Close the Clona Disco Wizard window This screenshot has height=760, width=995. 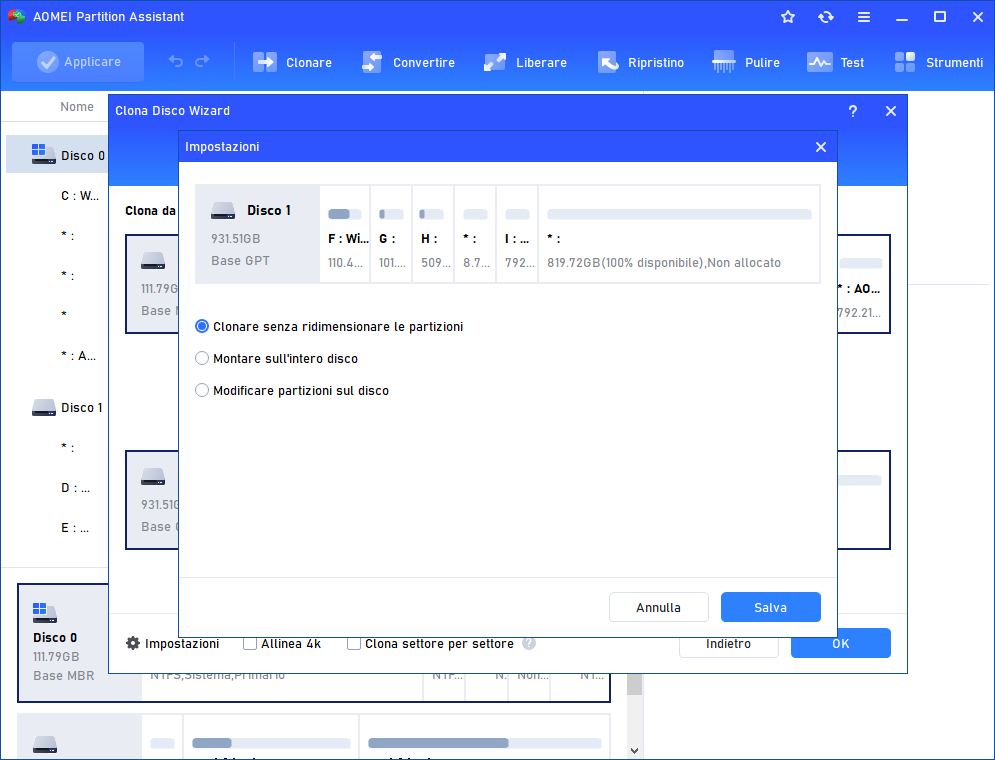(x=891, y=111)
